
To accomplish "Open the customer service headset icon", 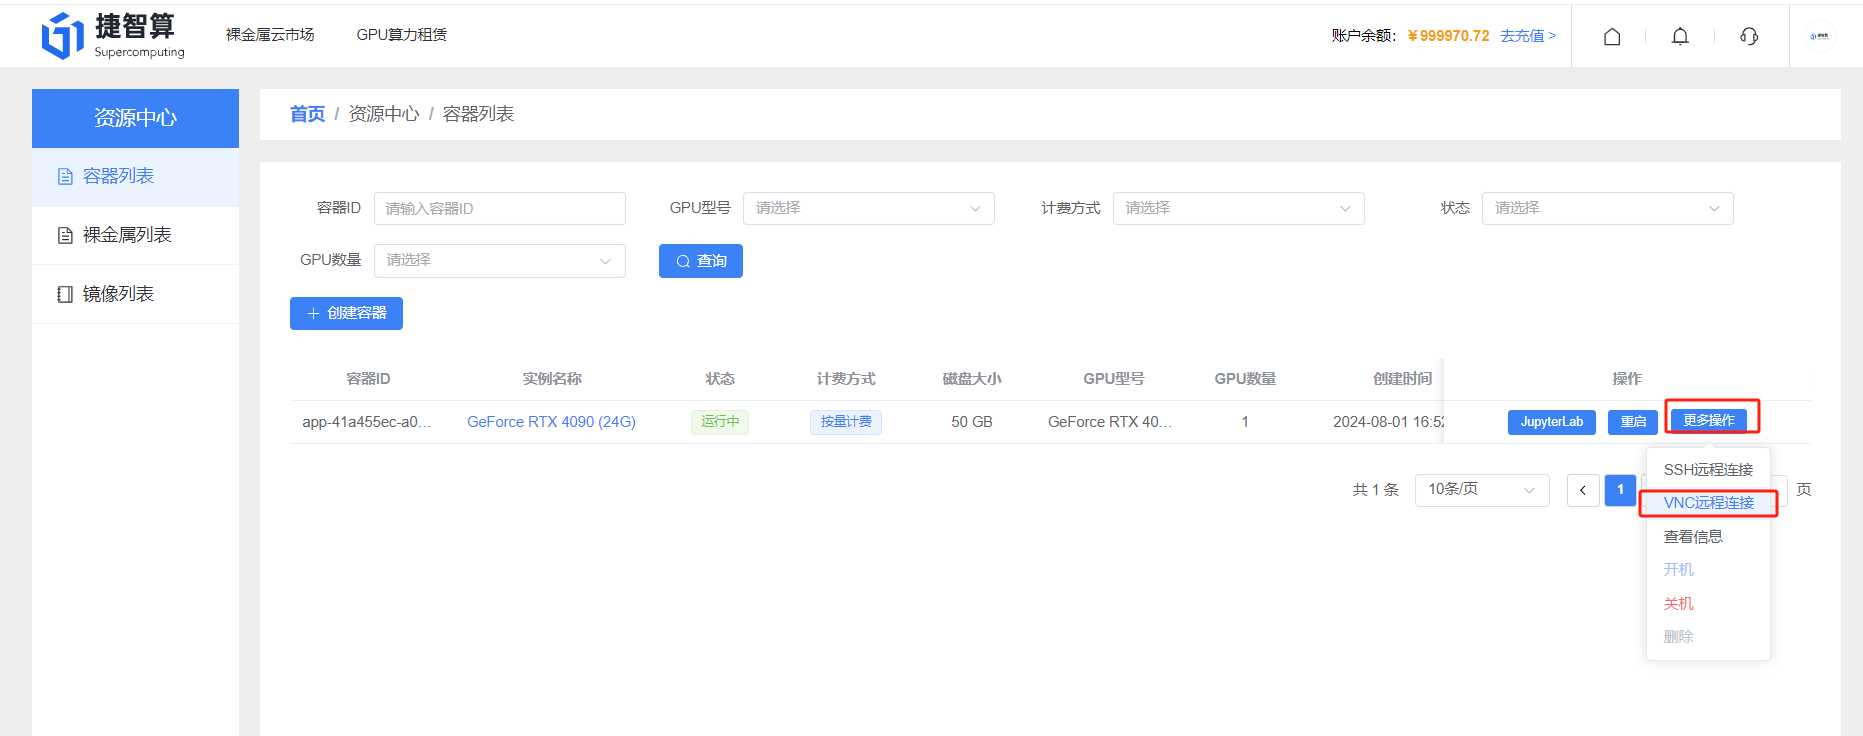I will click(1749, 36).
